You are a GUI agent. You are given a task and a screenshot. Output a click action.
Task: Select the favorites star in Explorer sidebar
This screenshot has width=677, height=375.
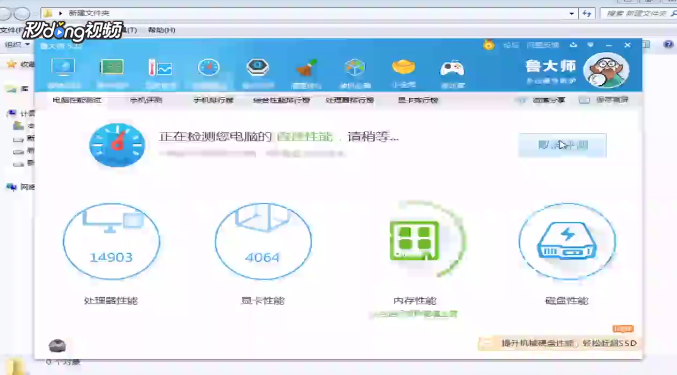[x=12, y=64]
